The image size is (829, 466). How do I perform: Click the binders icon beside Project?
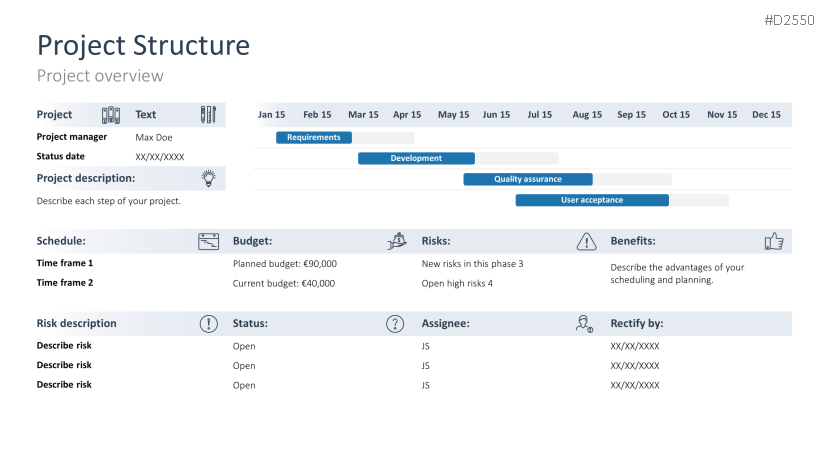(111, 114)
